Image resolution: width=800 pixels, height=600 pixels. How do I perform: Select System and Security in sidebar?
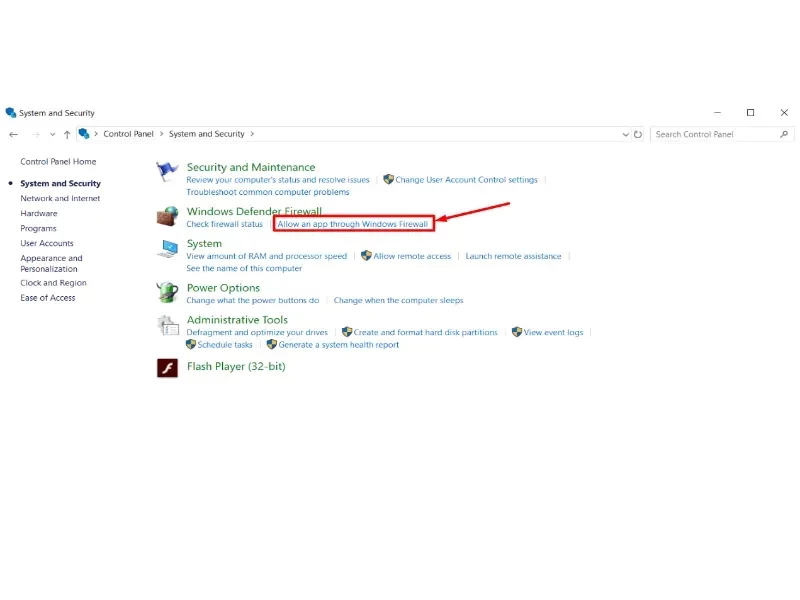[x=60, y=183]
